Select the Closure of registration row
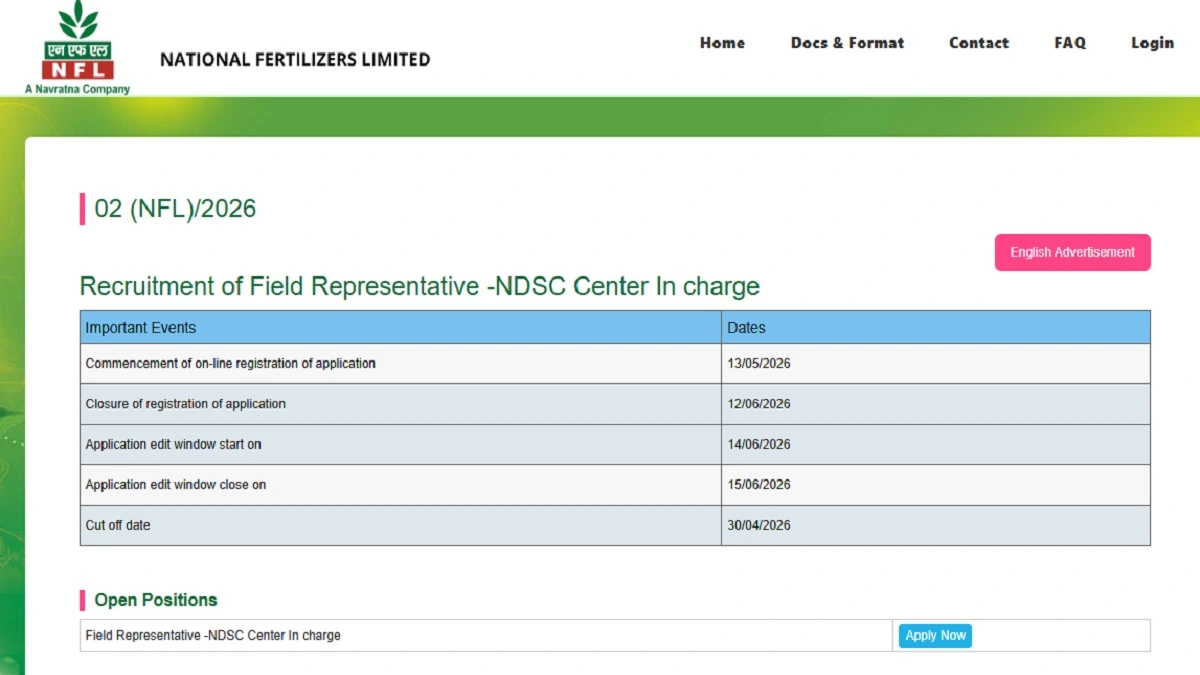The width and height of the screenshot is (1200, 675). pos(615,404)
